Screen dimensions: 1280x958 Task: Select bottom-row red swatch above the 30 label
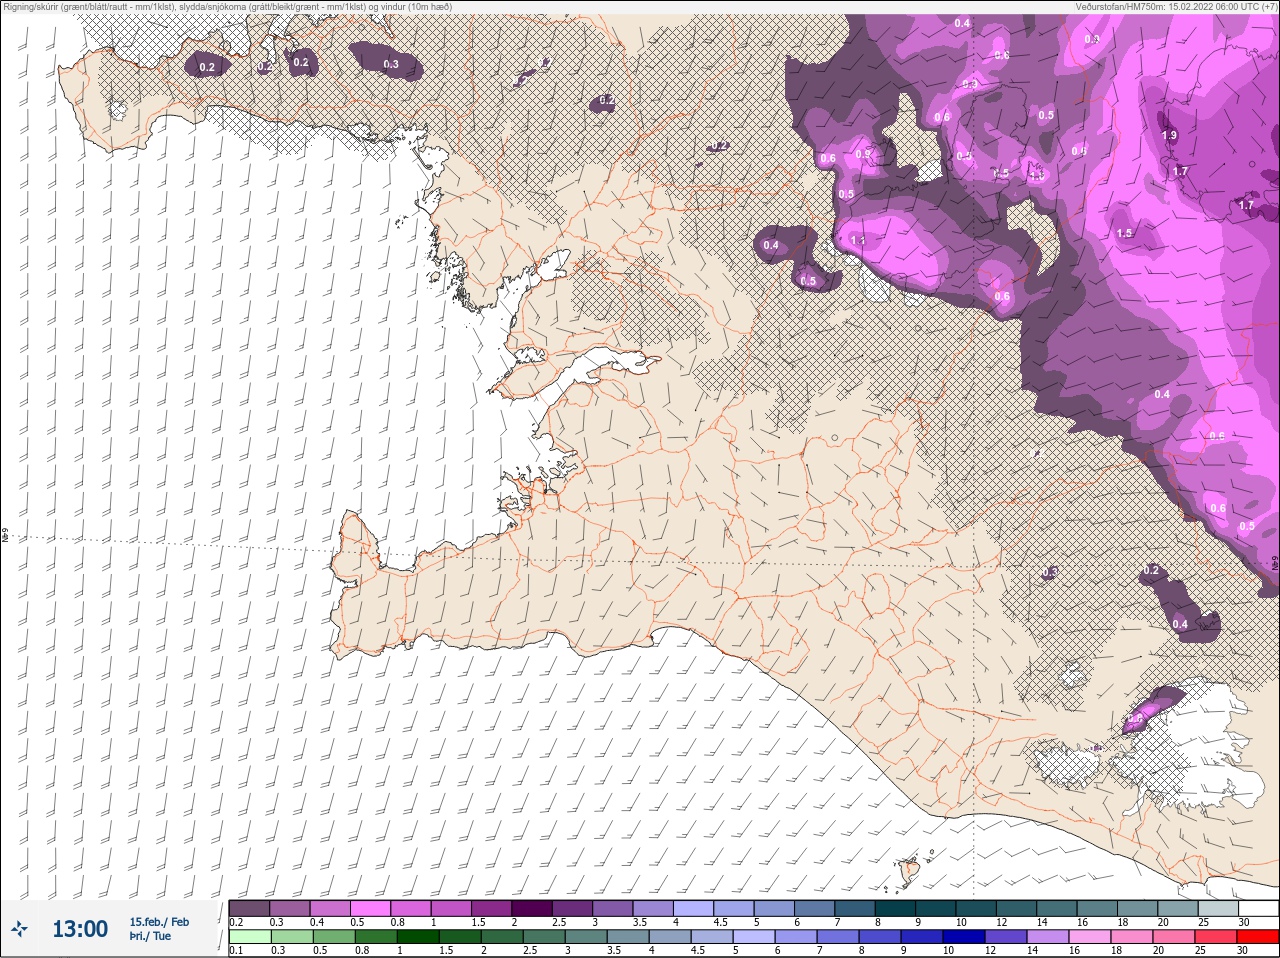(1256, 937)
